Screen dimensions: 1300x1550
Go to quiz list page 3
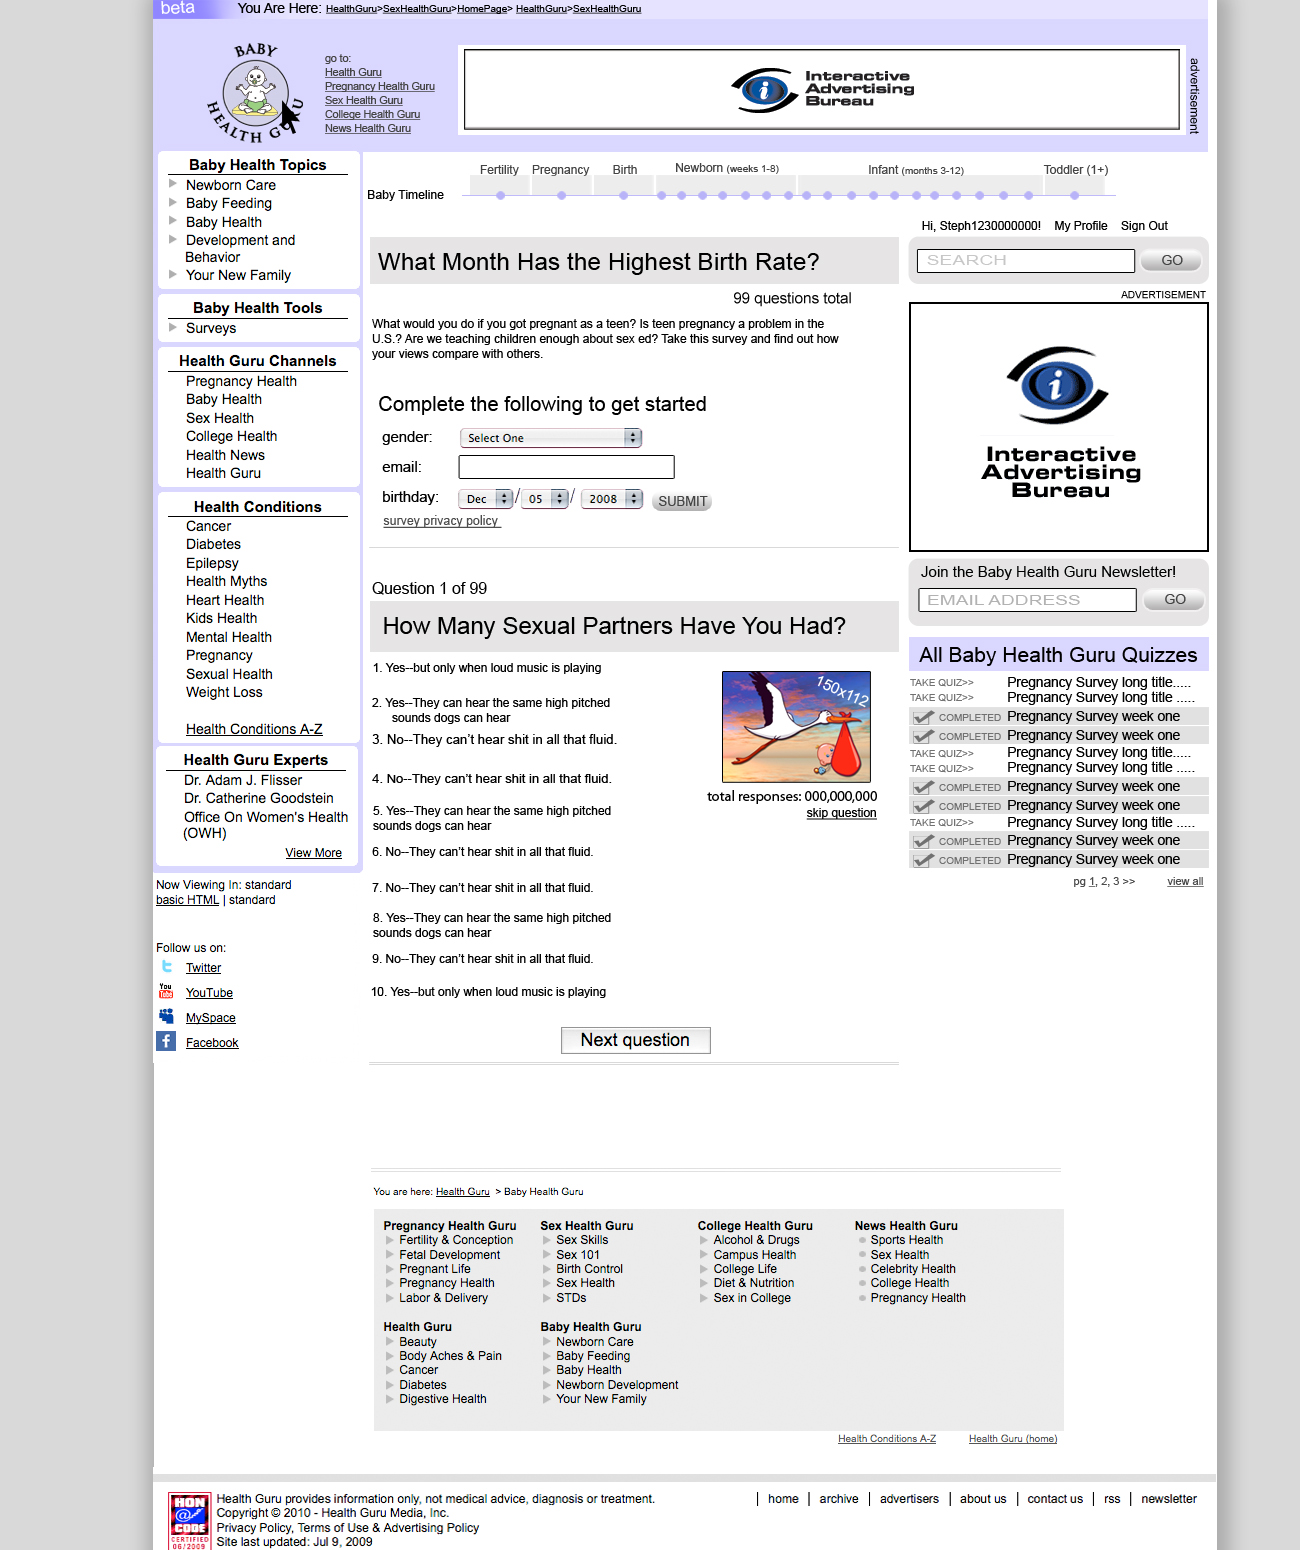1116,881
